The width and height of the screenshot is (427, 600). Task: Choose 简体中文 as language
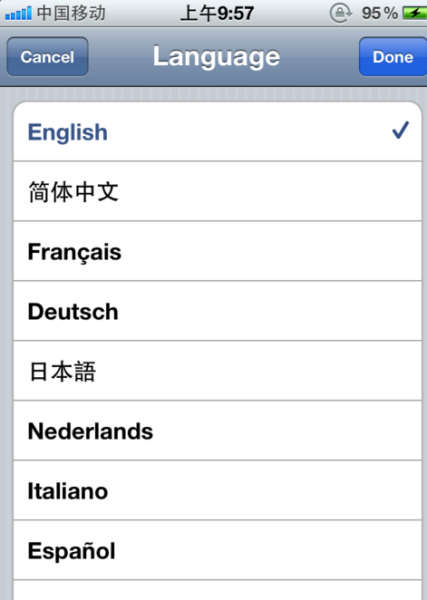[x=217, y=191]
